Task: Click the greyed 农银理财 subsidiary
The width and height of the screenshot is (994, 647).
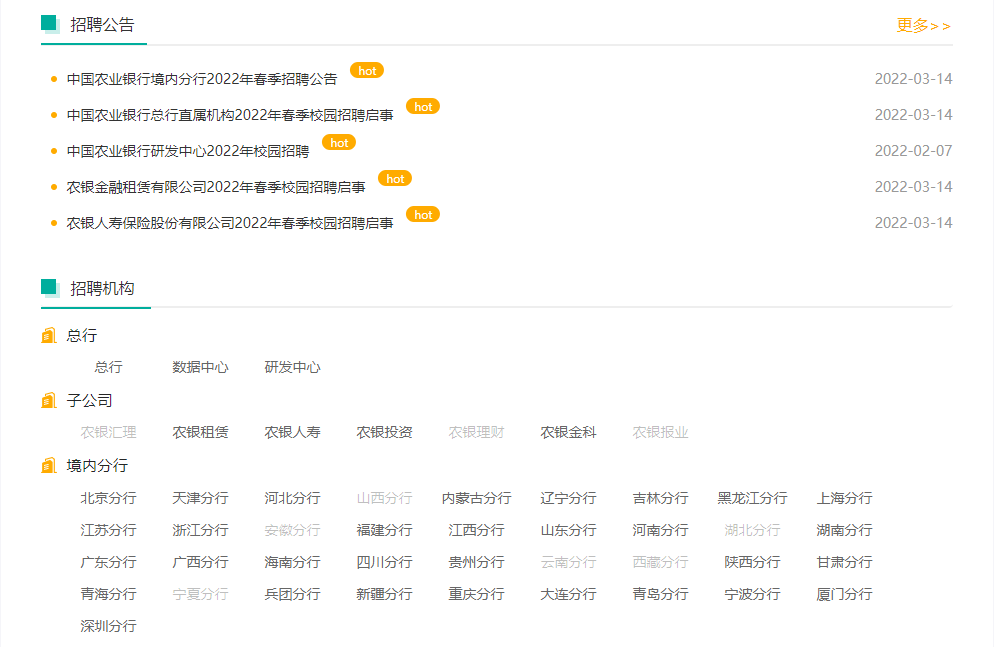Action: tap(476, 433)
